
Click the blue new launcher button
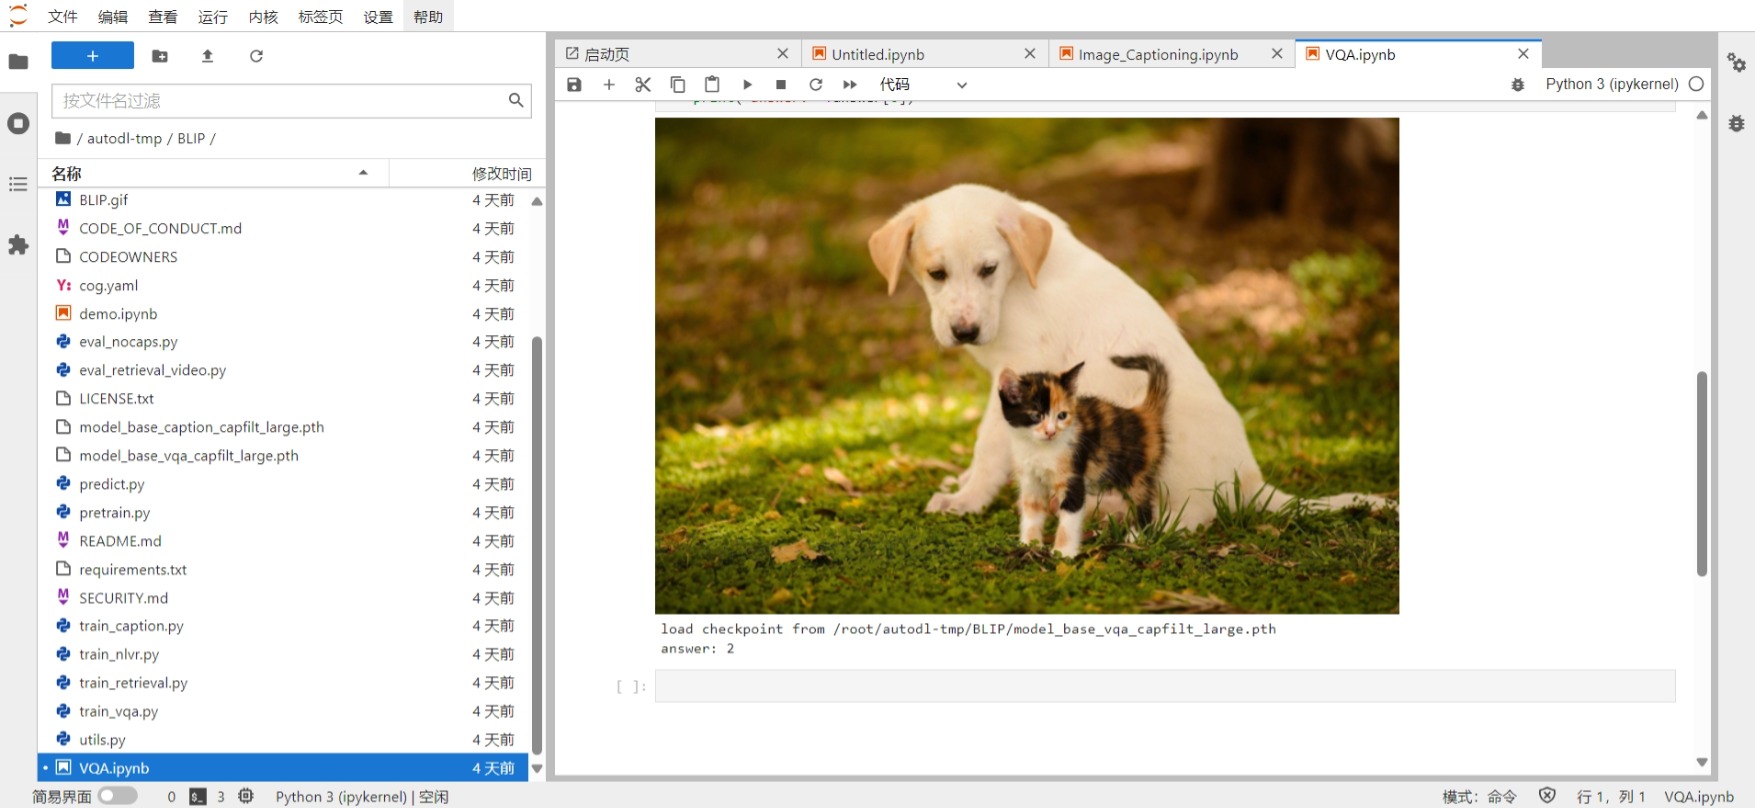(x=92, y=56)
